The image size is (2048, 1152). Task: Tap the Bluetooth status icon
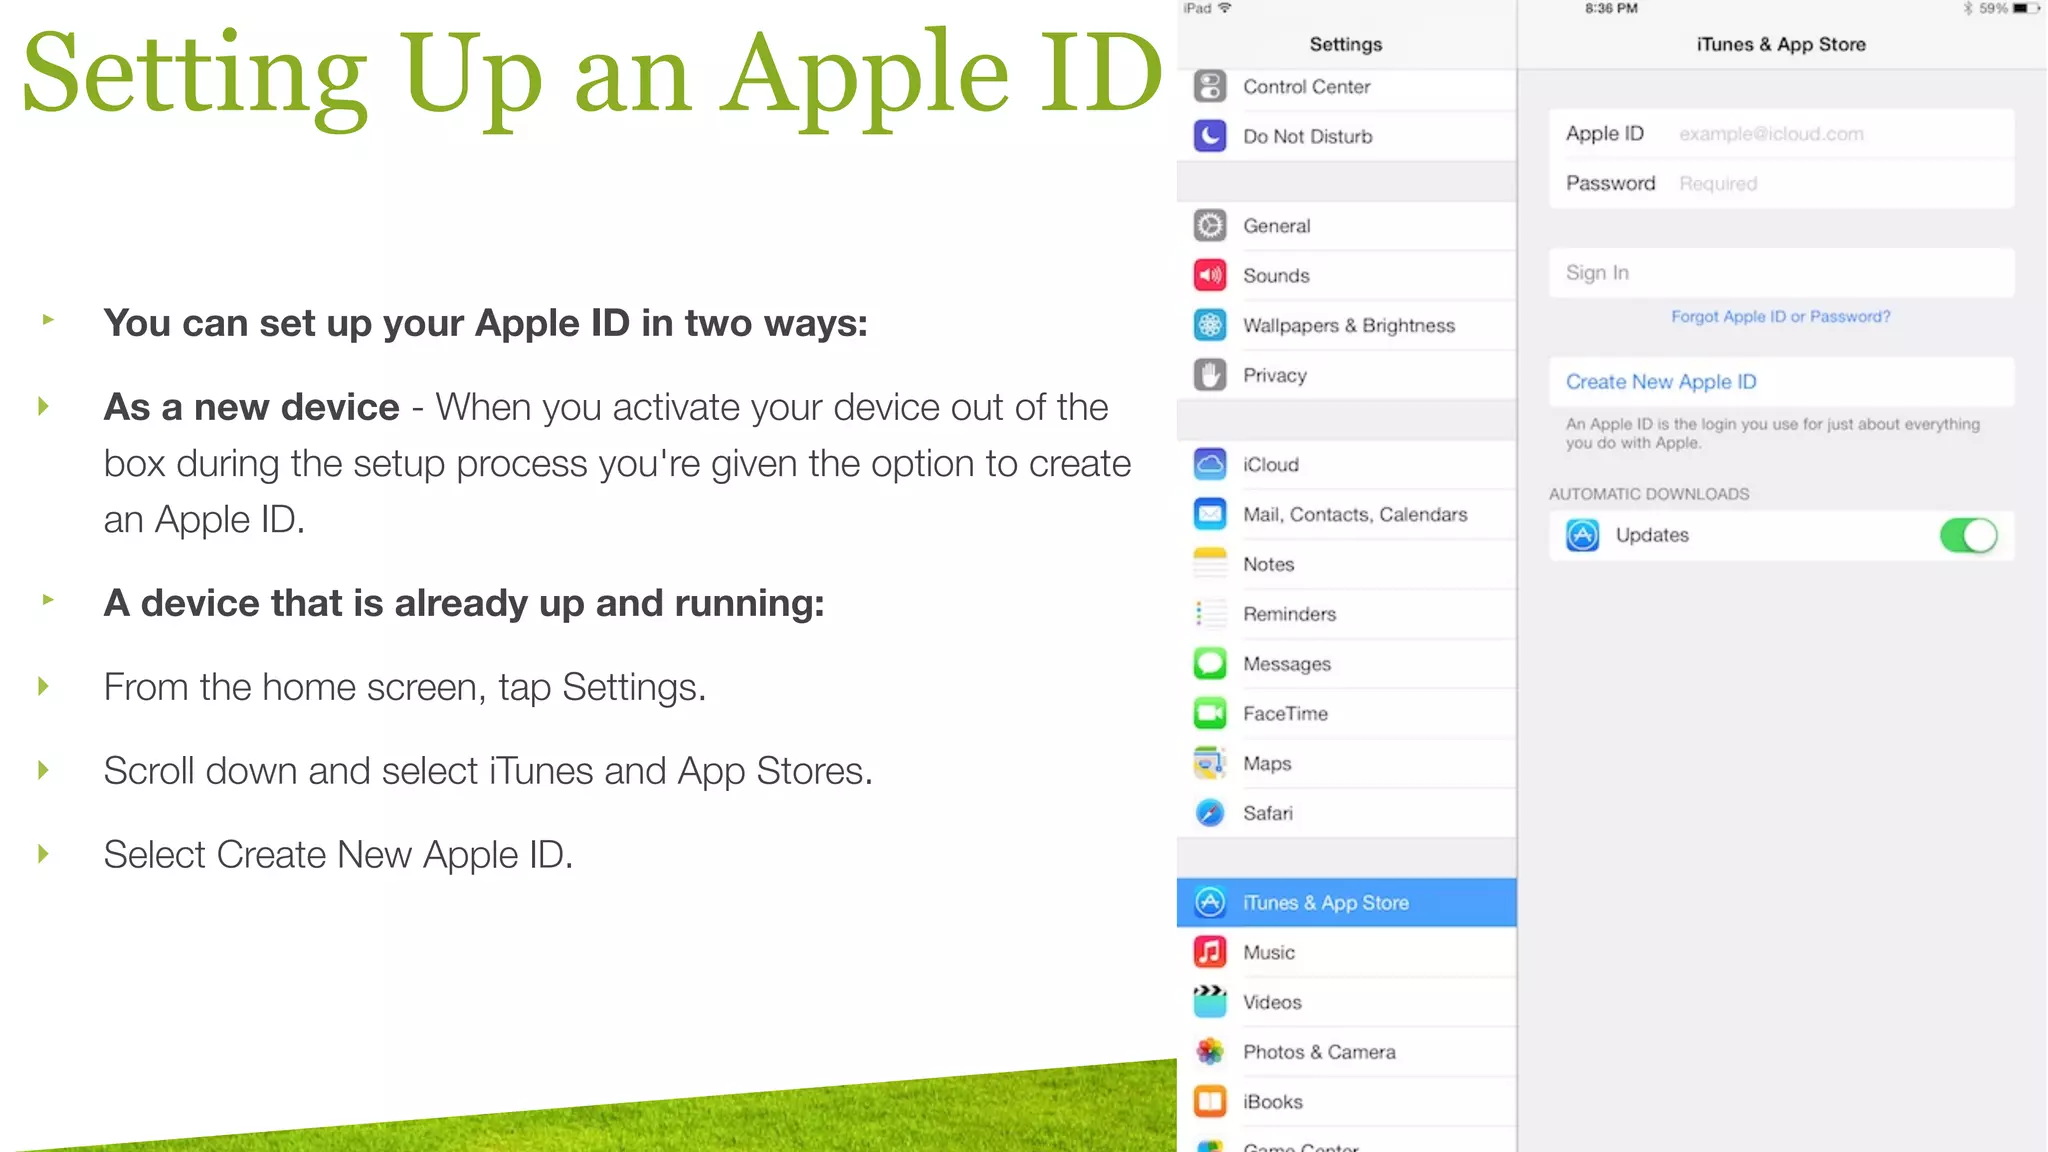tap(1968, 8)
